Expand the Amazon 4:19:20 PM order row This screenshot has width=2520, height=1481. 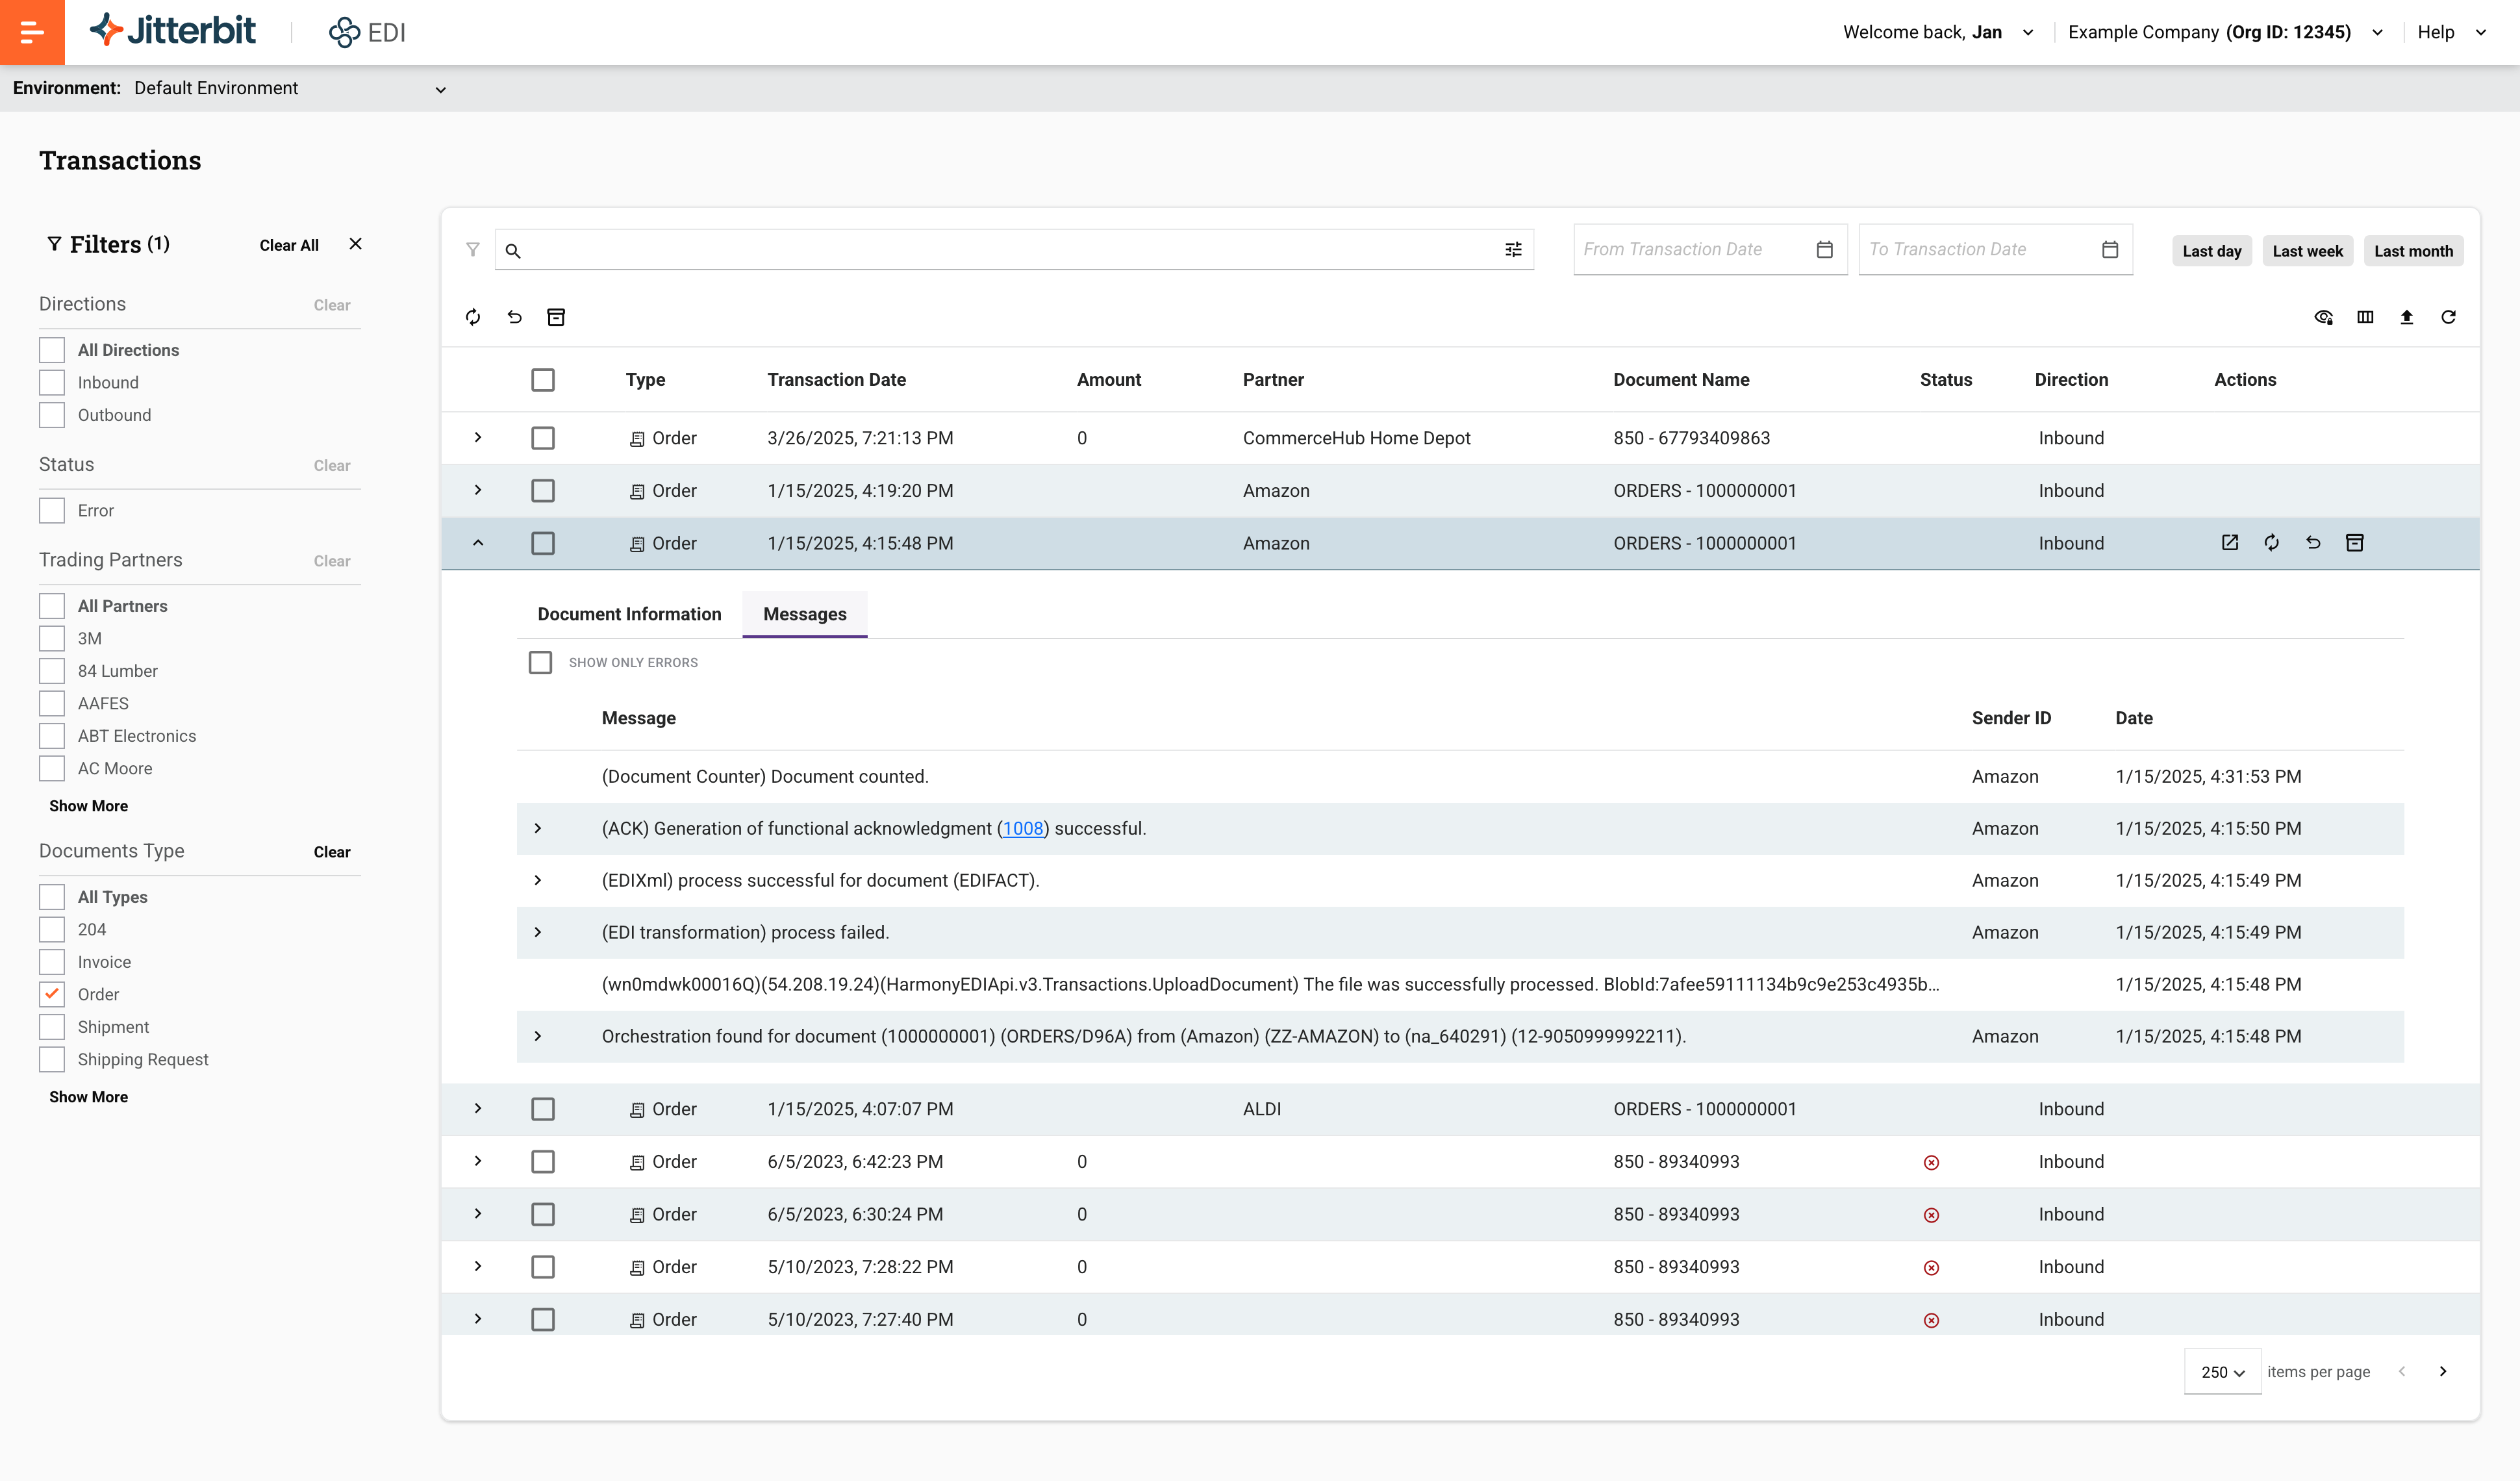tap(478, 490)
